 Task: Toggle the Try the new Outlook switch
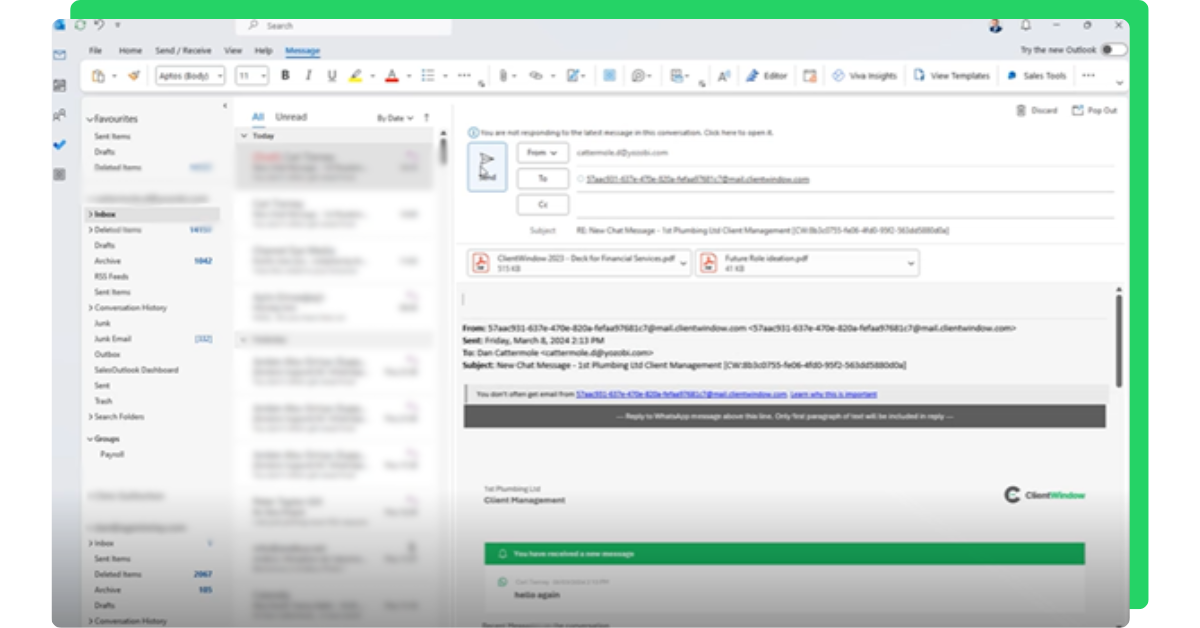1113,50
